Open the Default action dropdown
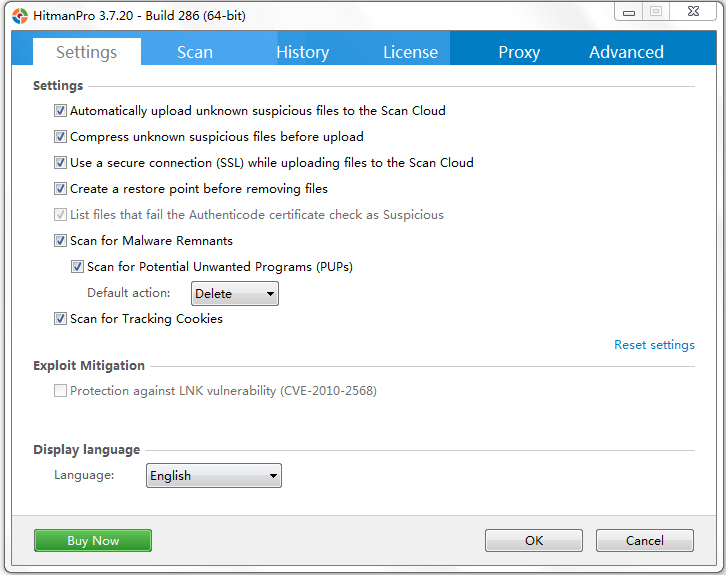726x575 pixels. [235, 294]
